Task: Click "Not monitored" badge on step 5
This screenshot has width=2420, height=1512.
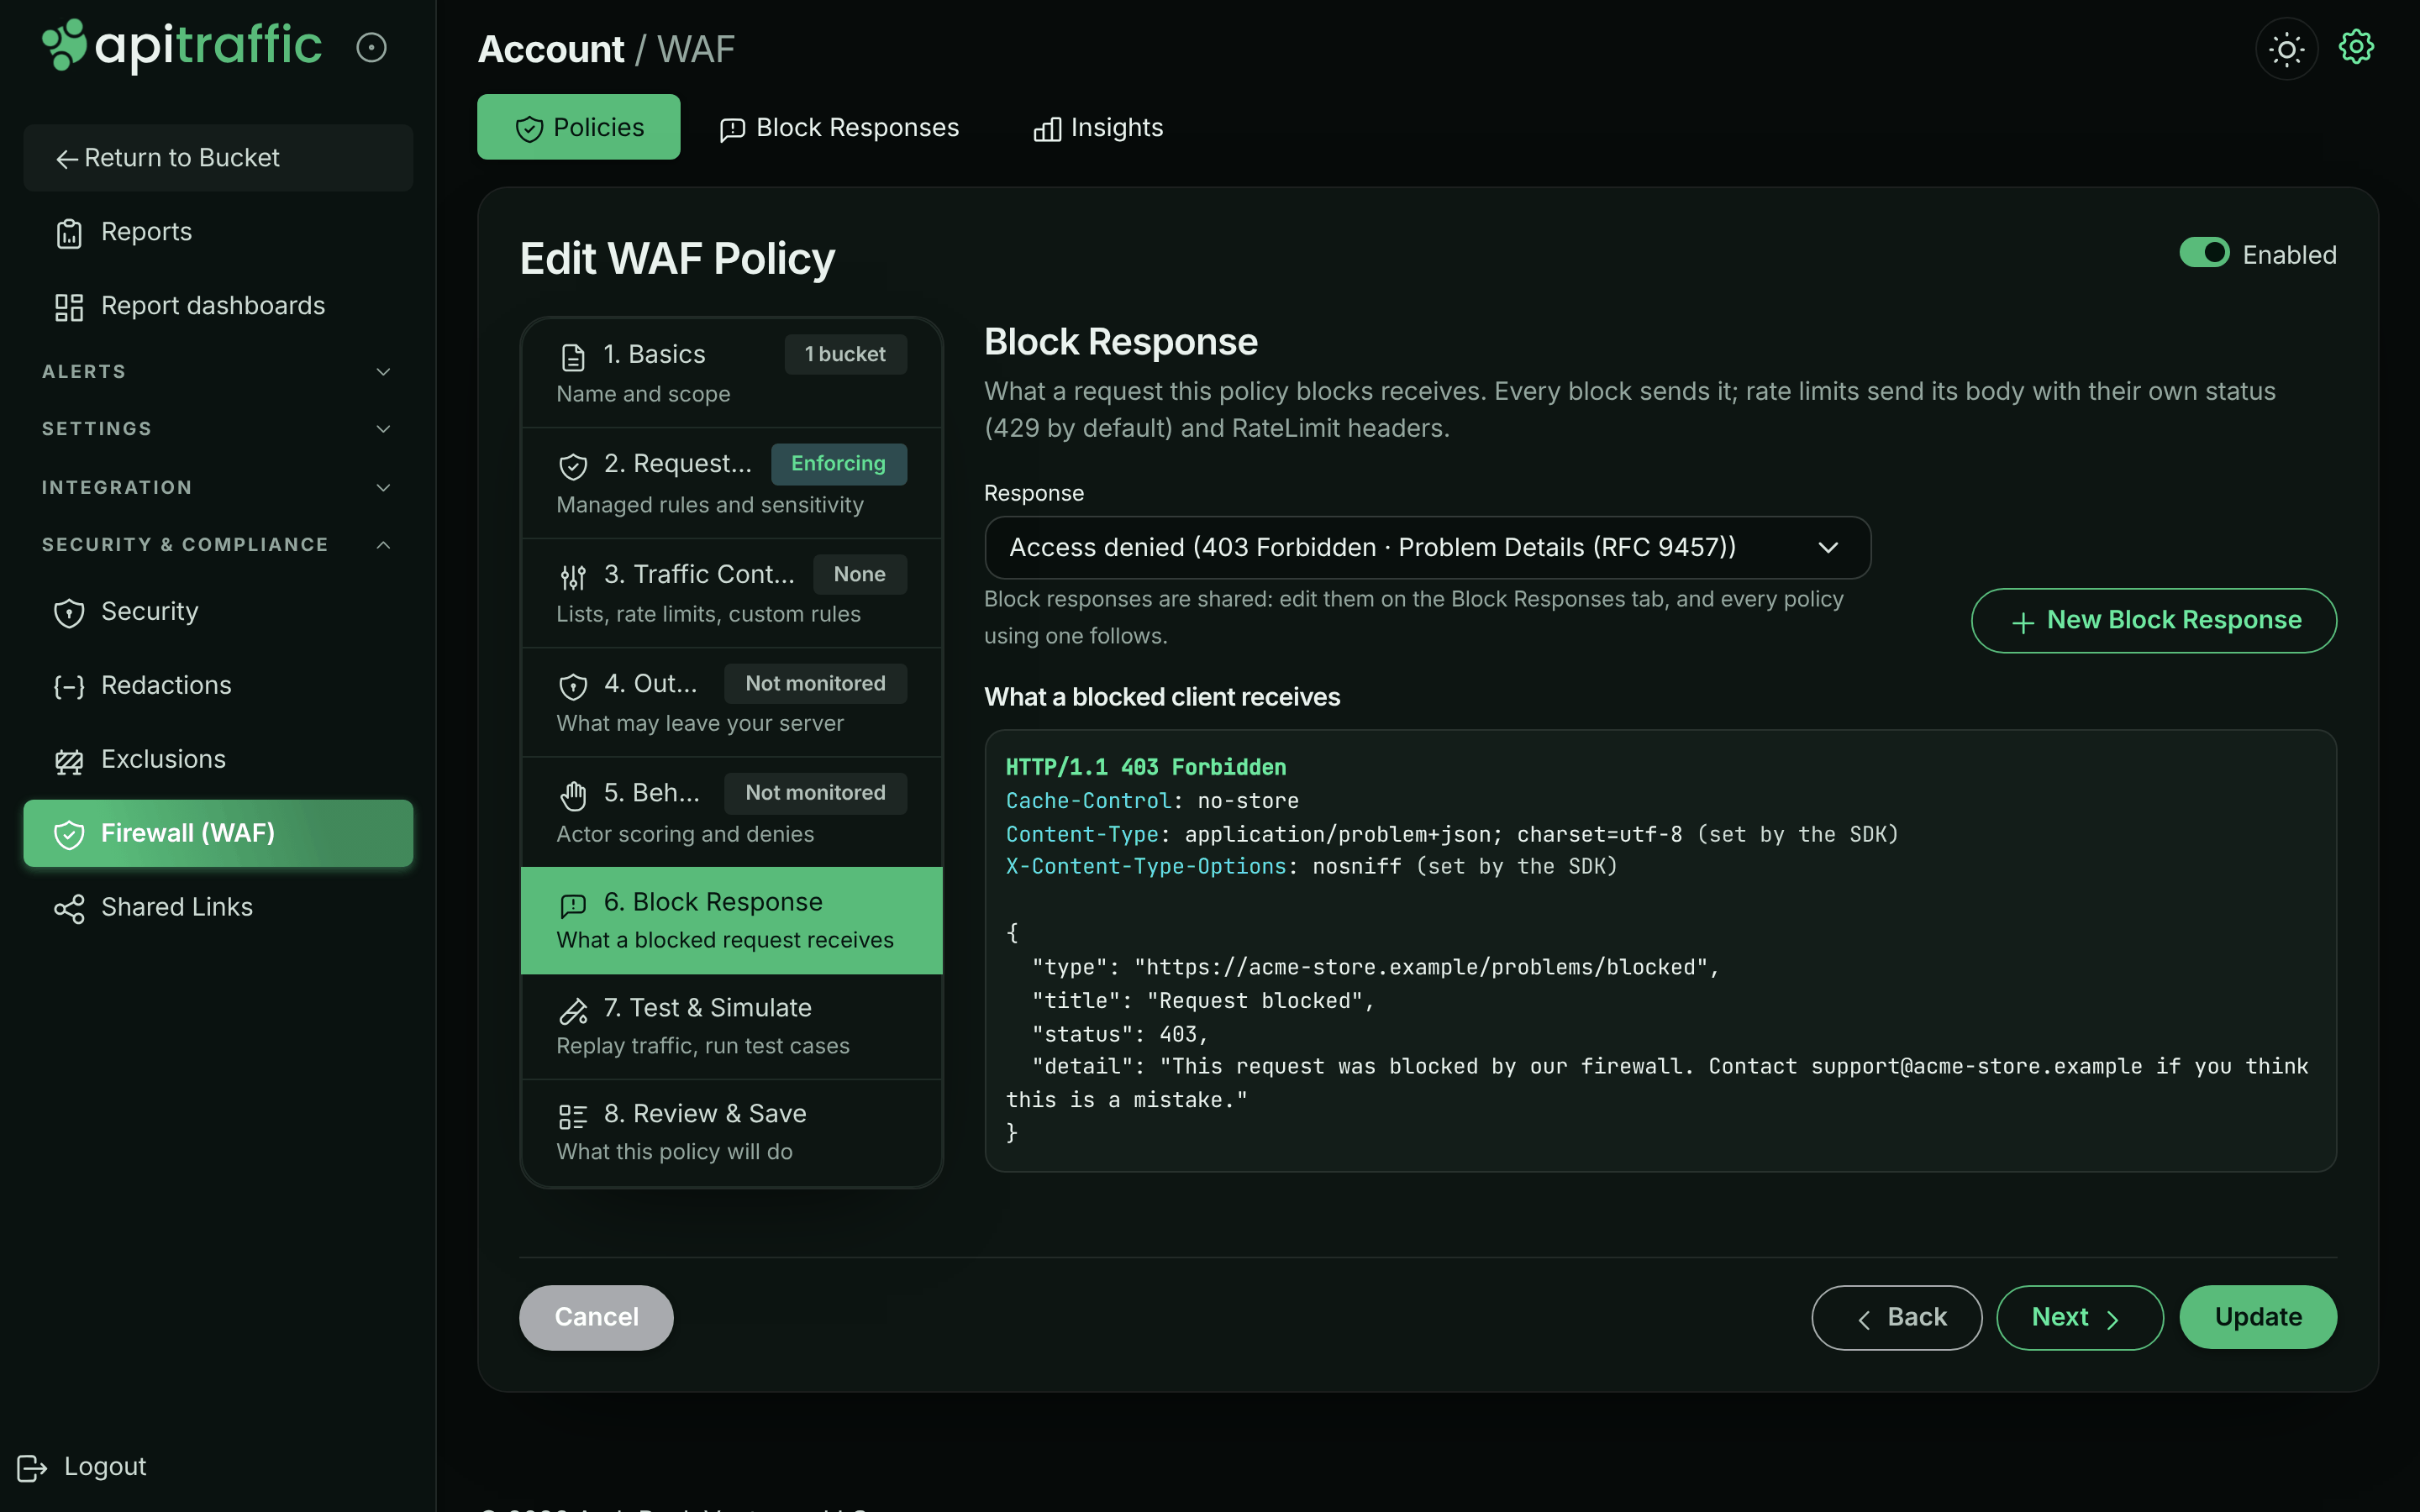Action: [815, 793]
